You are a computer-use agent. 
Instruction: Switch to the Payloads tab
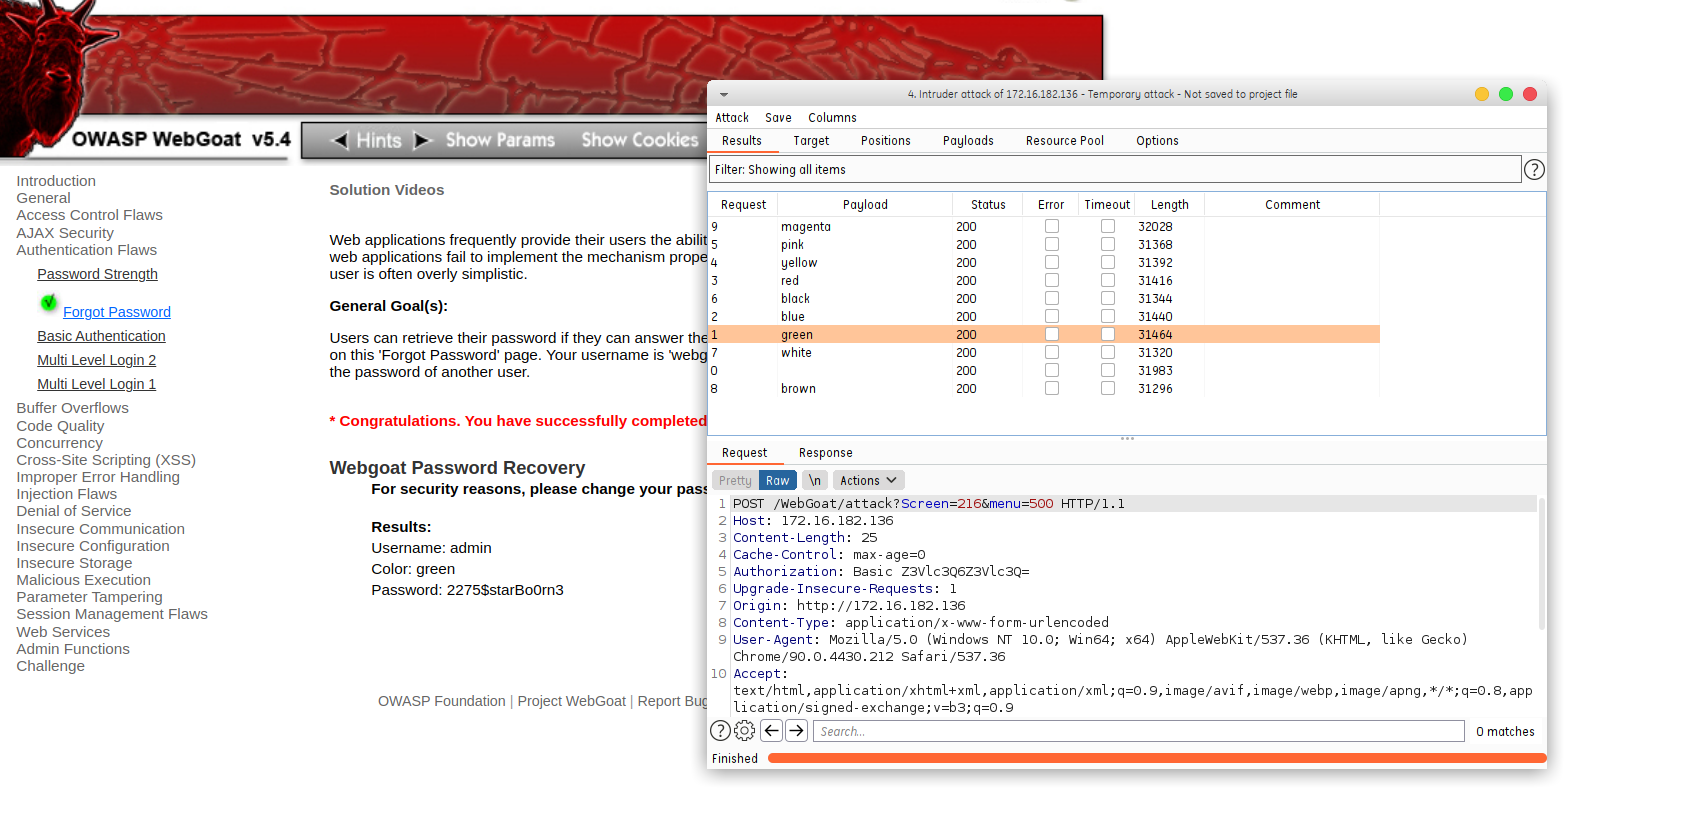point(968,141)
